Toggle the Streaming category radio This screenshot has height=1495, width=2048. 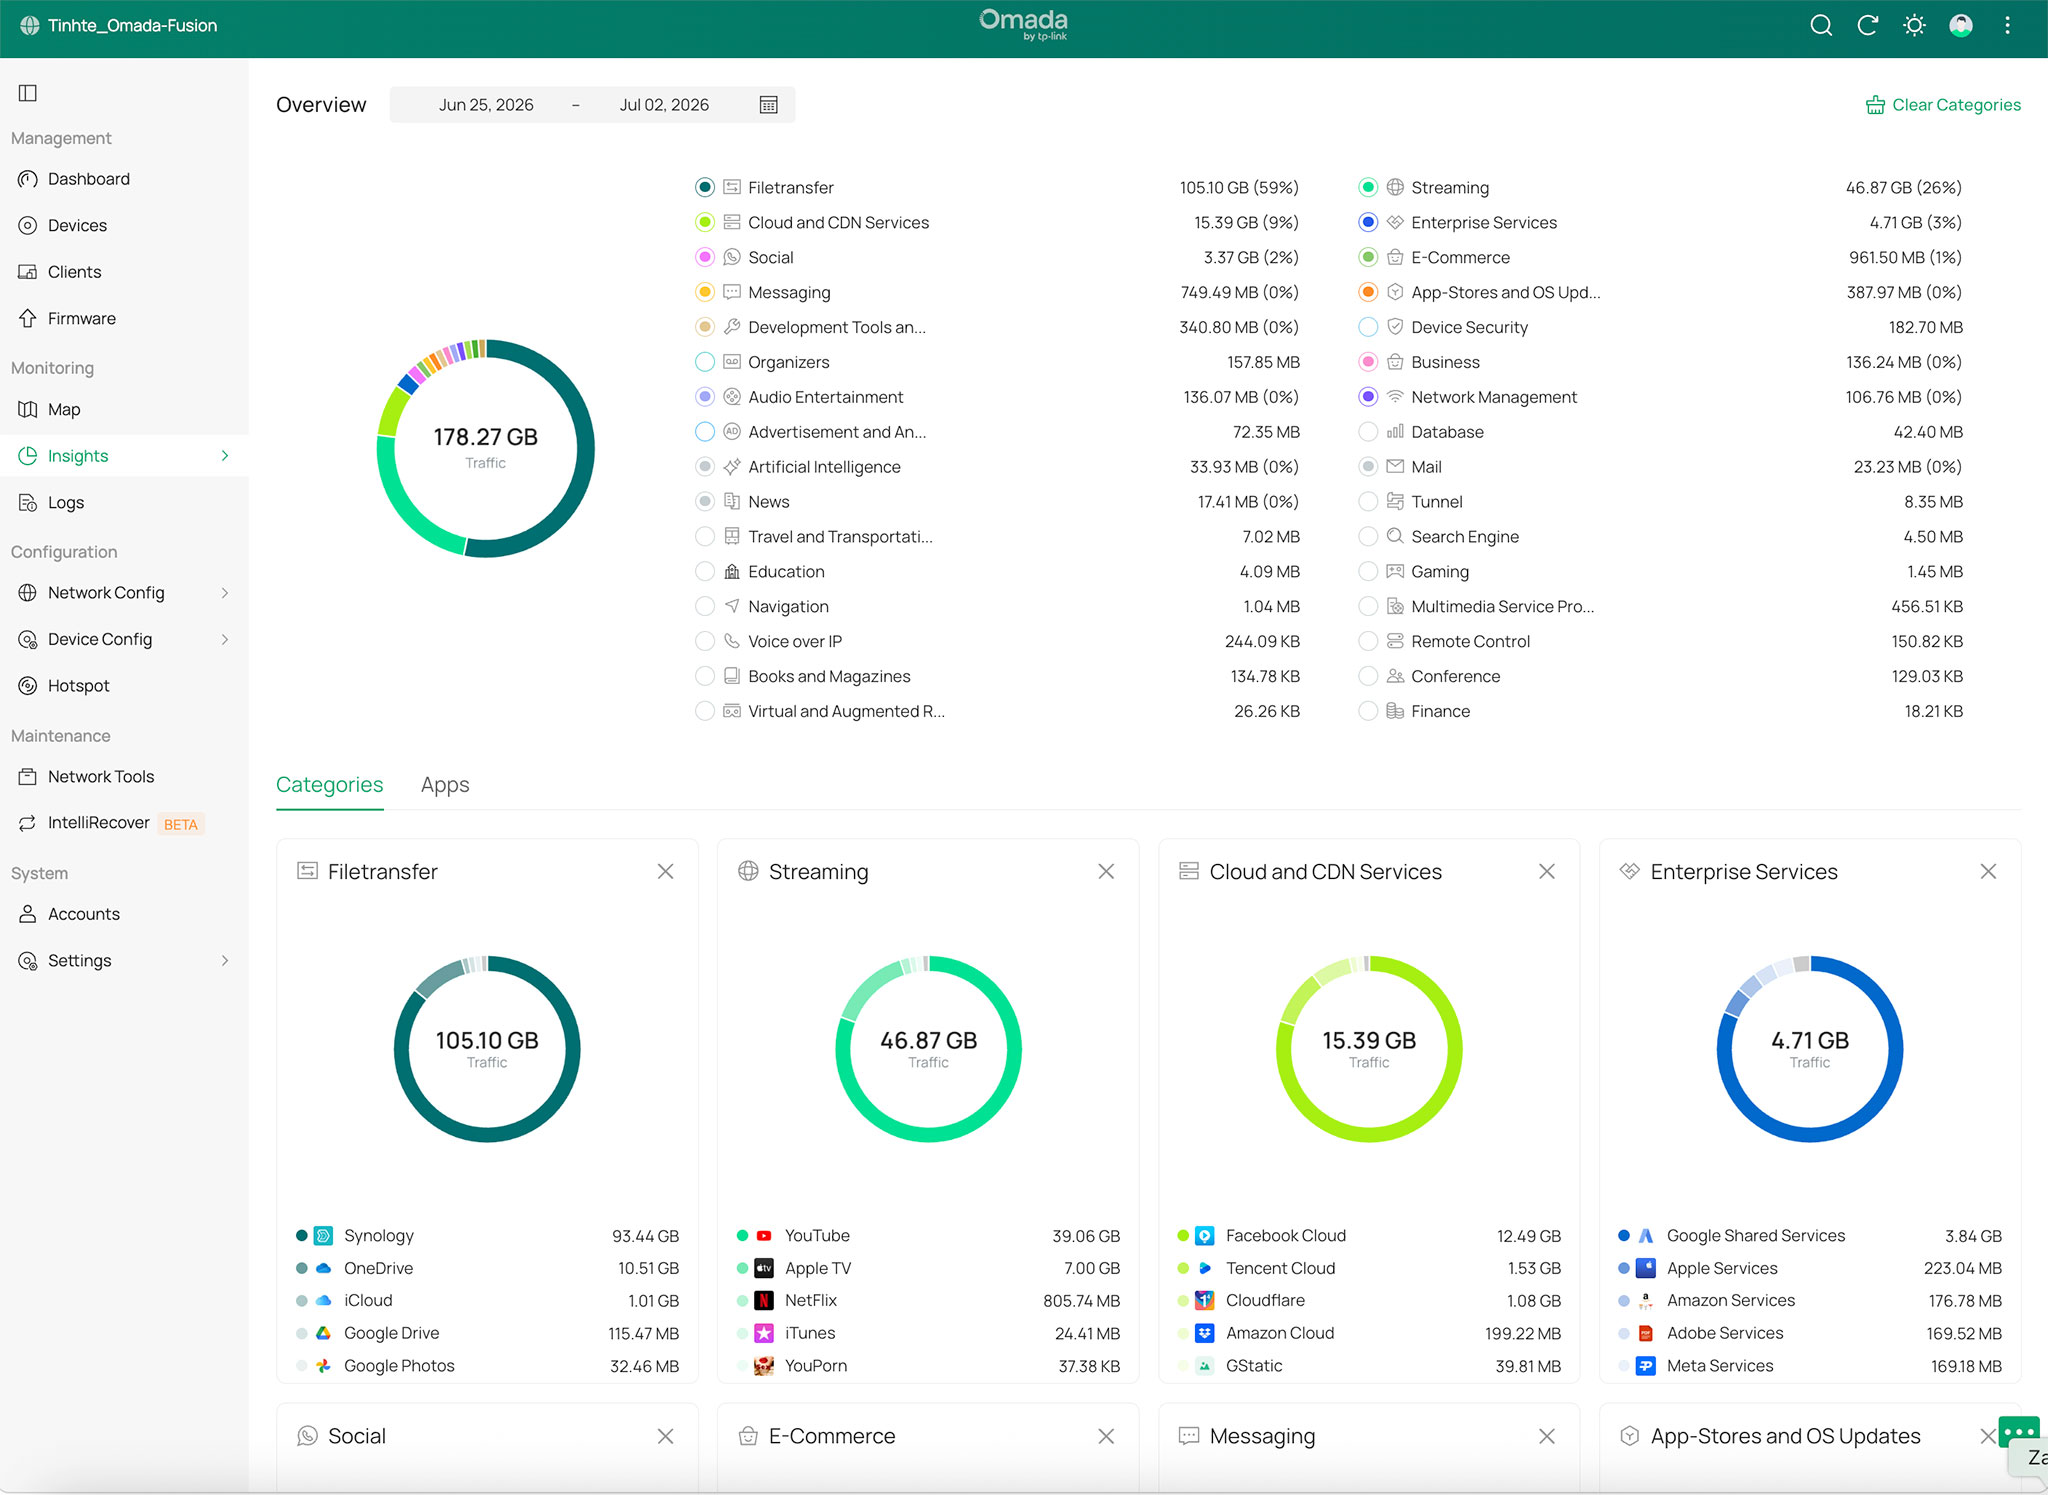pyautogui.click(x=1368, y=187)
